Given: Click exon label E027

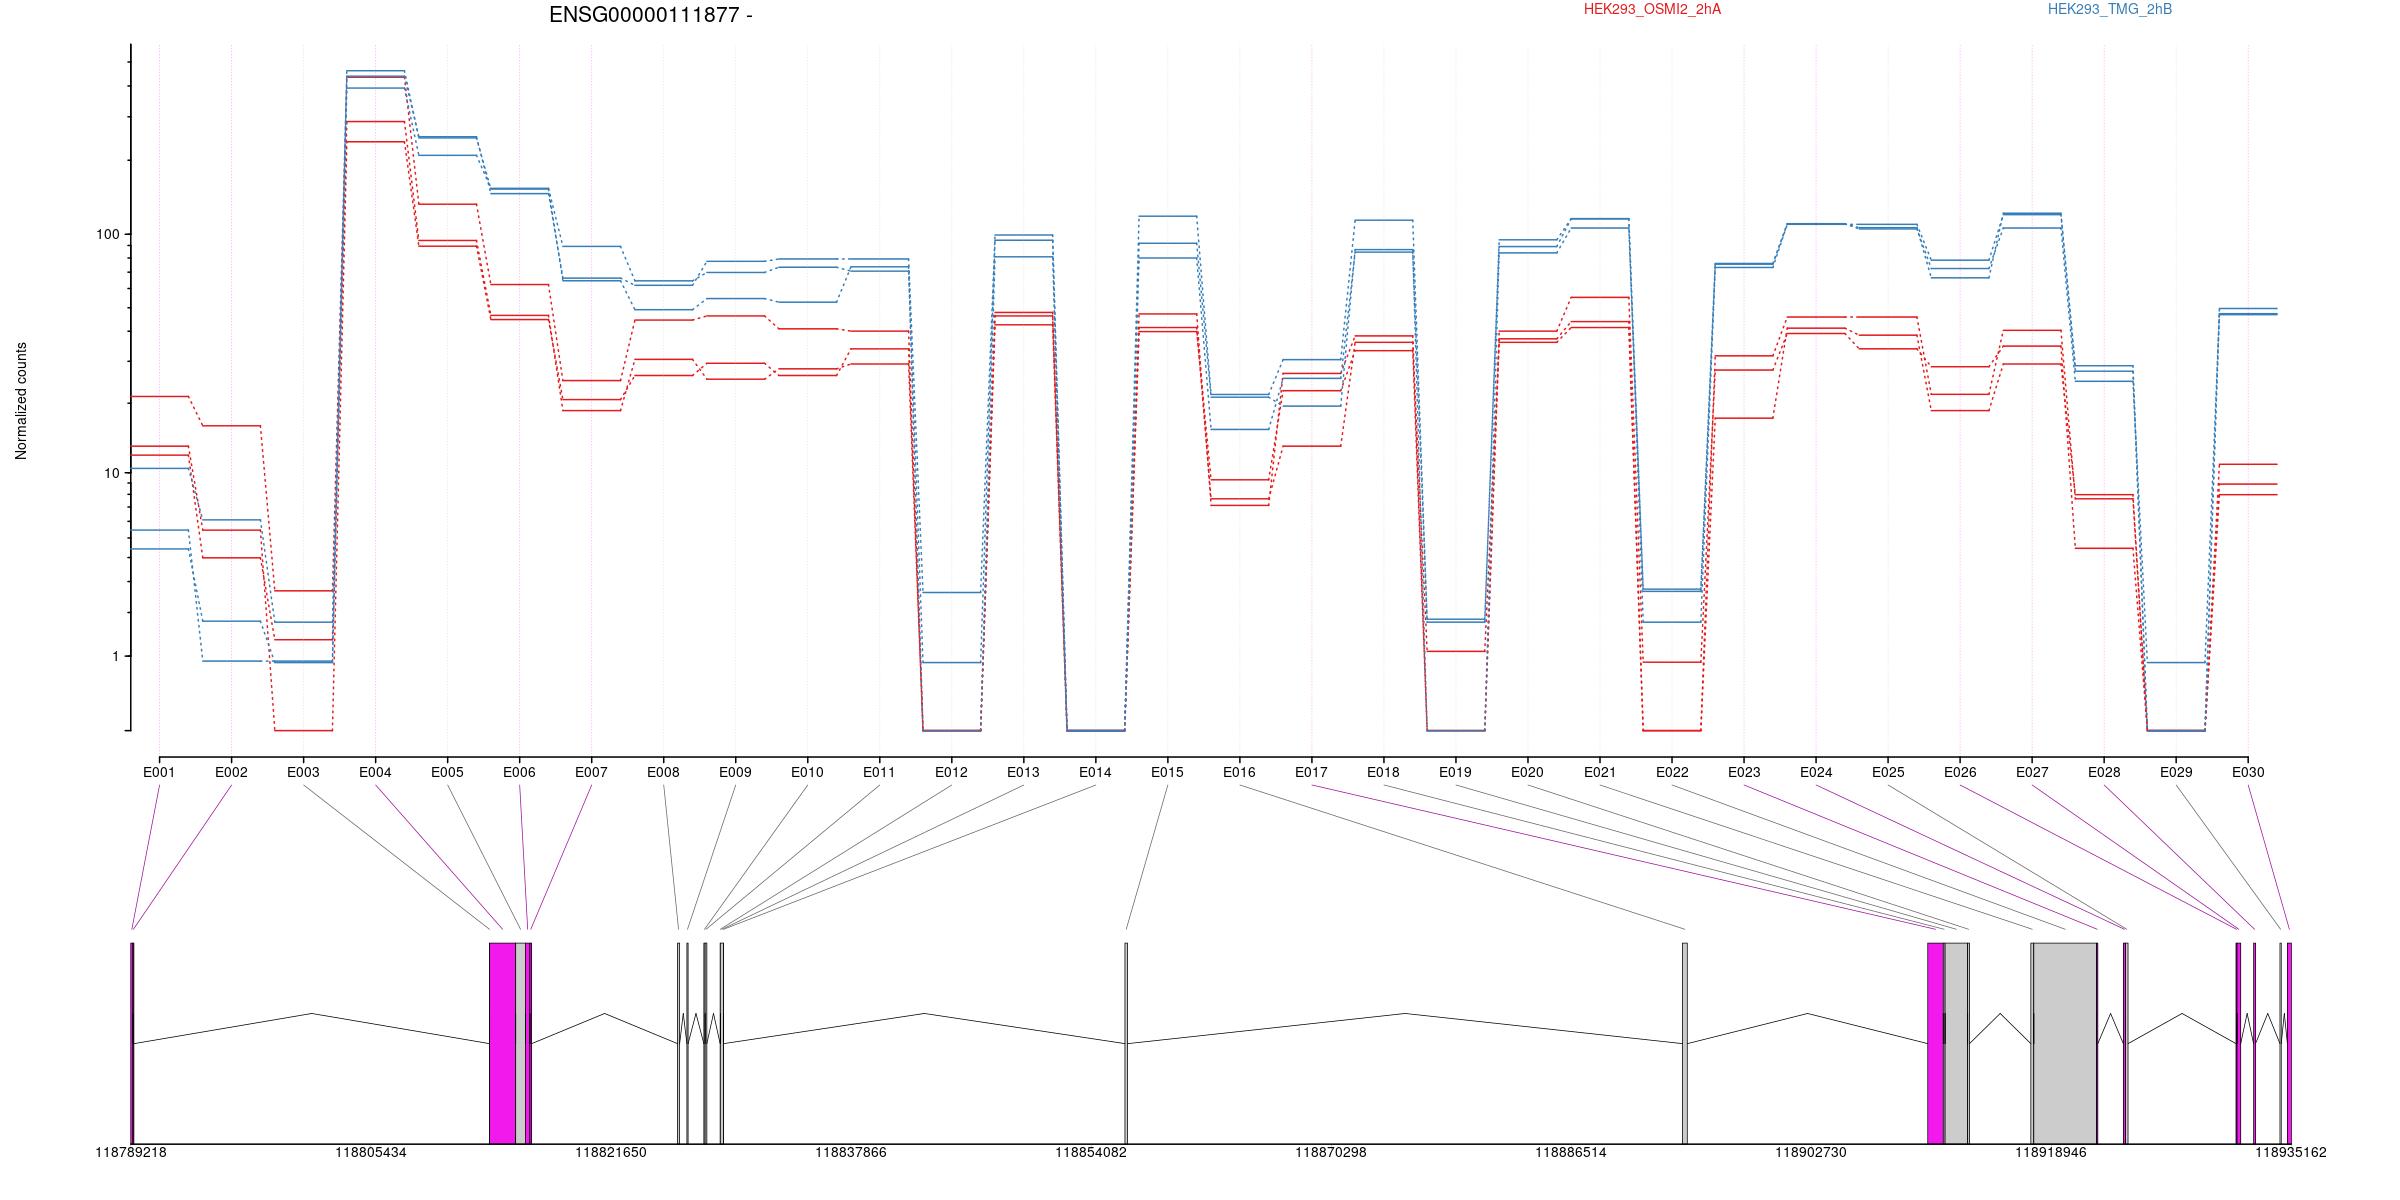Looking at the screenshot, I should 2032,772.
